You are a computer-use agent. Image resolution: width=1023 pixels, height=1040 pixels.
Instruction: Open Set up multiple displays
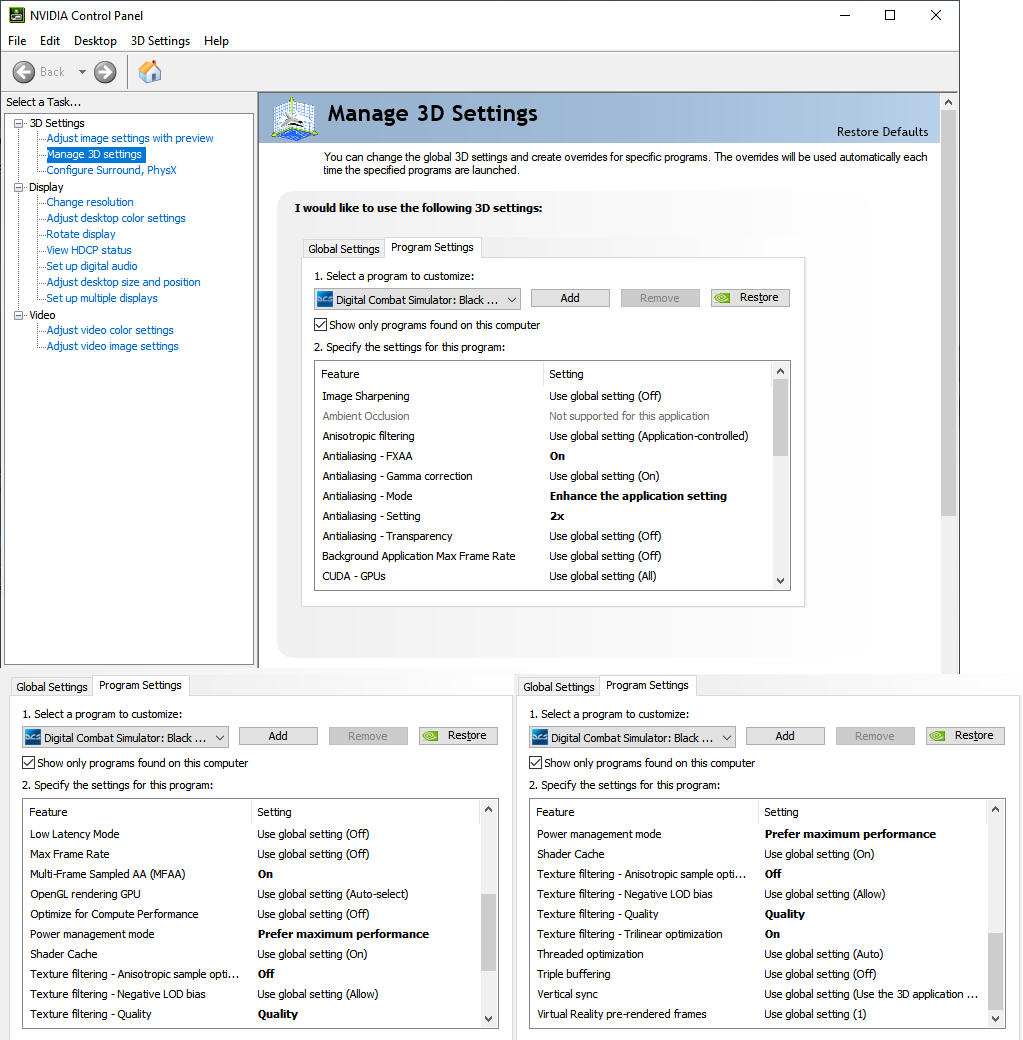click(102, 298)
